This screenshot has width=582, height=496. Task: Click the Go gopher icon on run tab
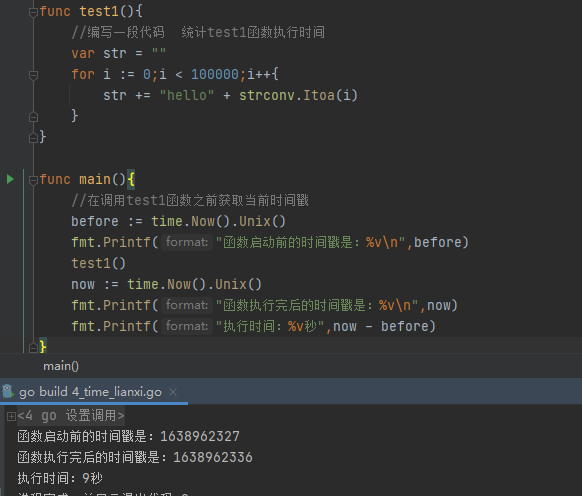click(x=7, y=391)
